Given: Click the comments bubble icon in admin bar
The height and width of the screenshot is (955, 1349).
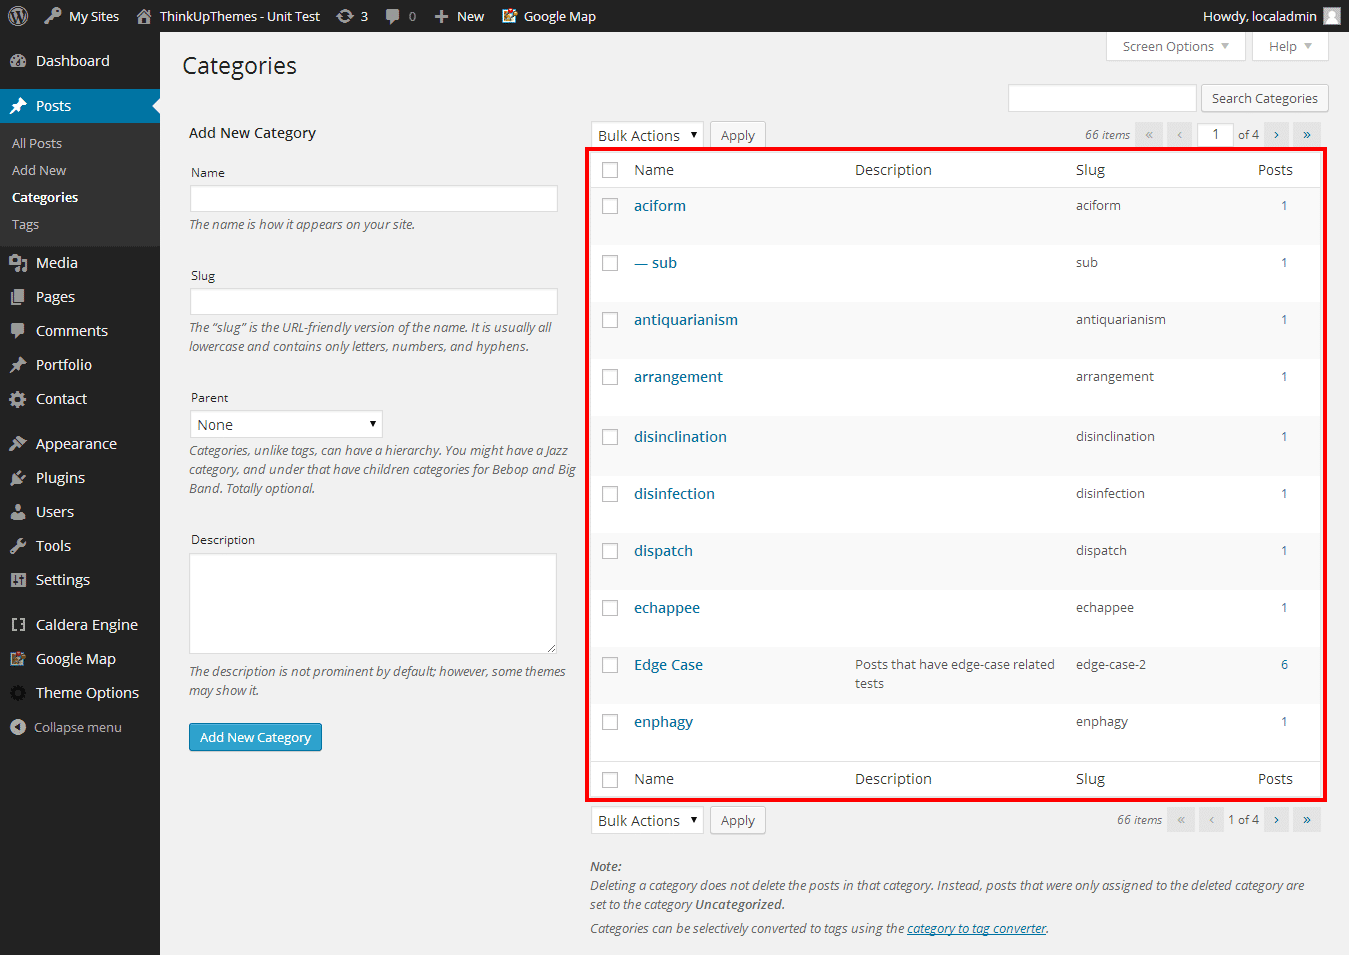Looking at the screenshot, I should pyautogui.click(x=393, y=16).
